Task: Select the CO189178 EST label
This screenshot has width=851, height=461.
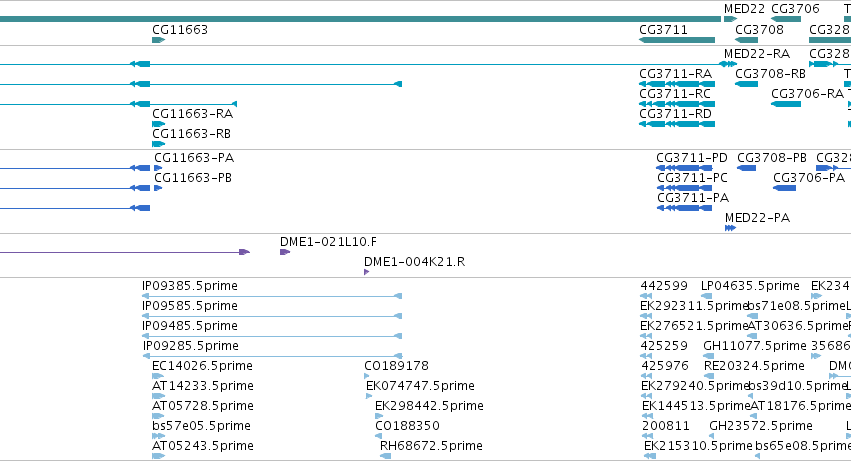Action: tap(396, 367)
